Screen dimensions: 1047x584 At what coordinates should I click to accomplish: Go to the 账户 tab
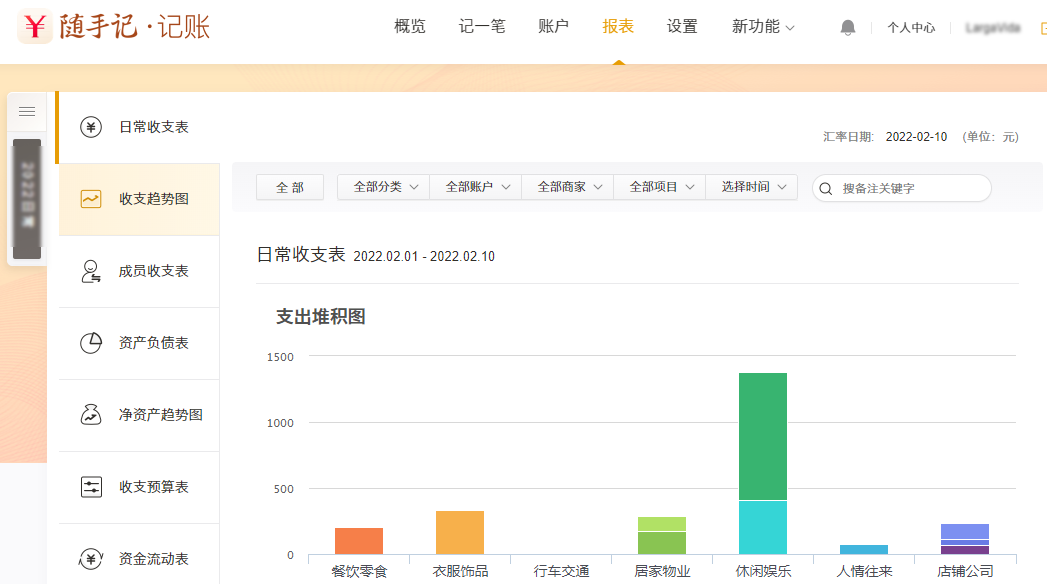pos(553,27)
